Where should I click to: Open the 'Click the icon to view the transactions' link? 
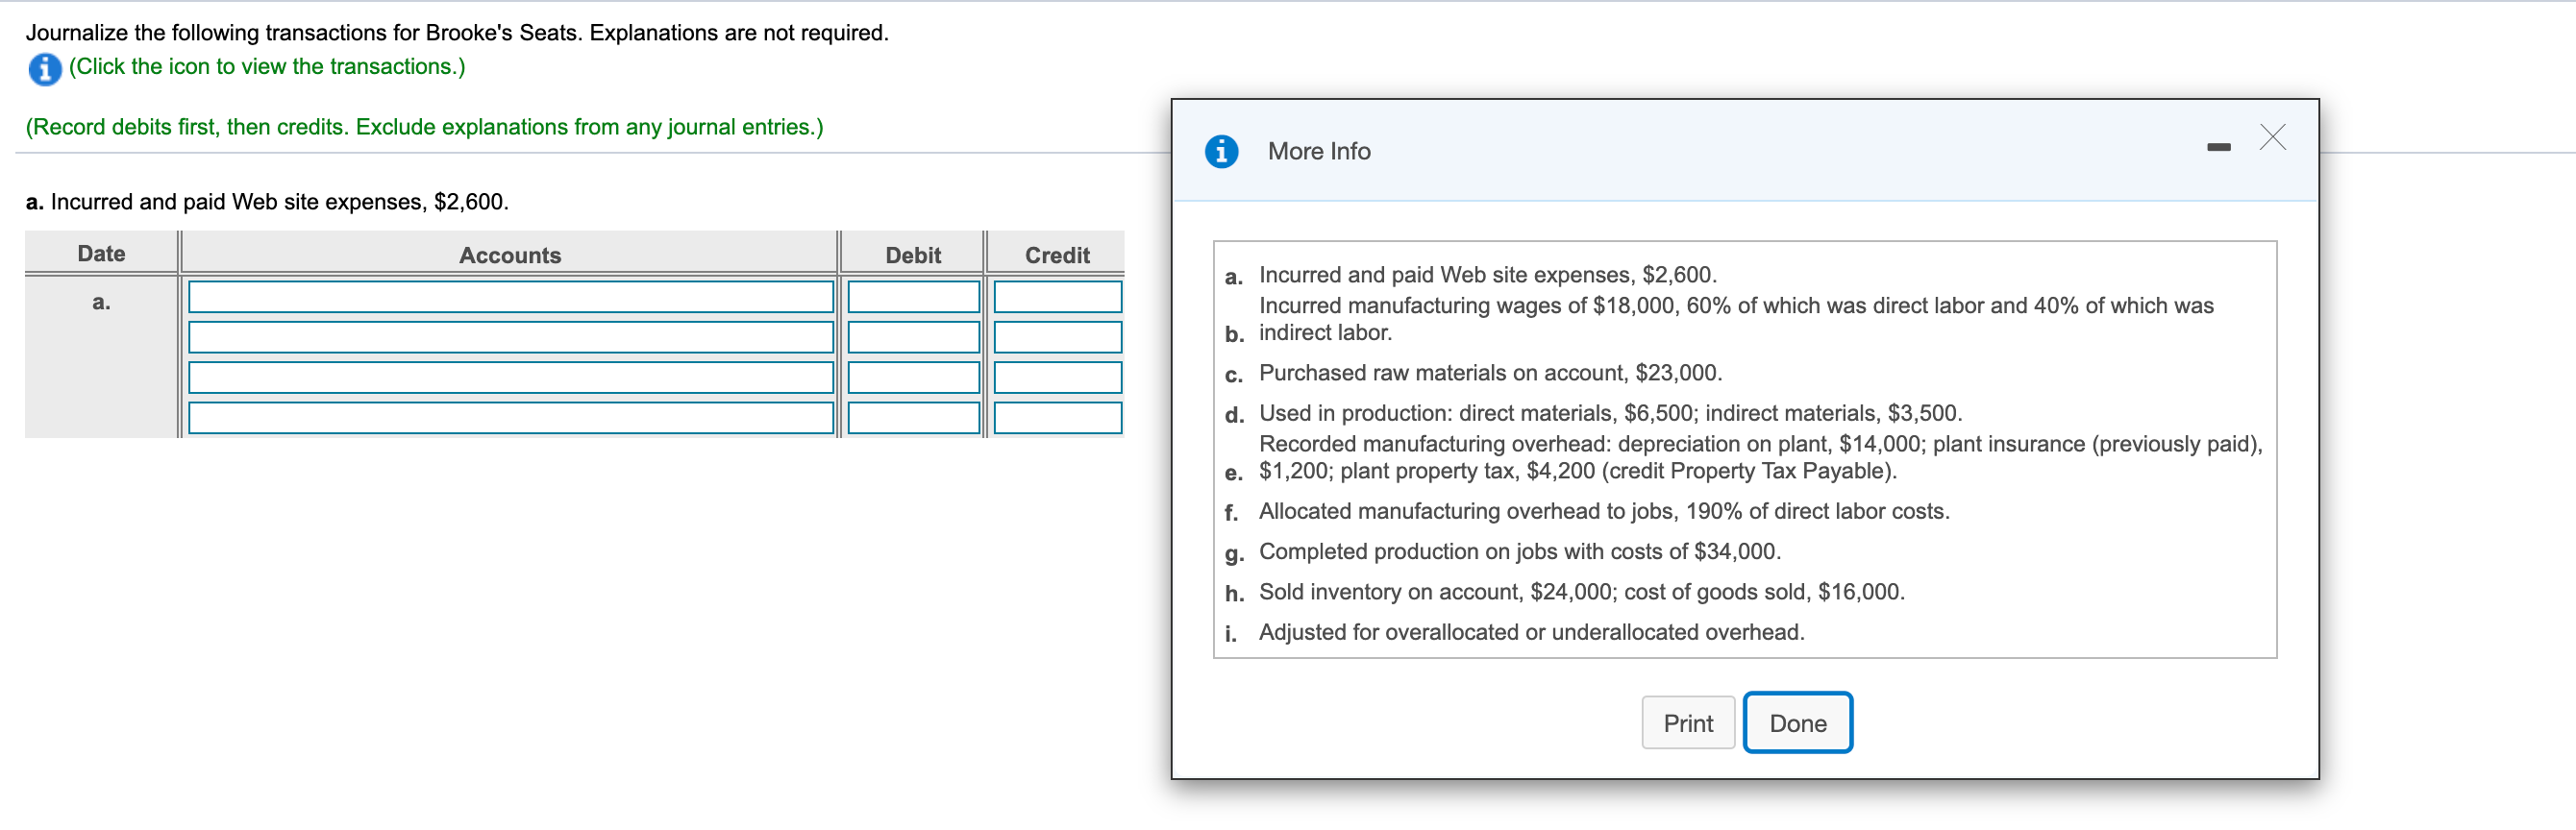point(267,66)
